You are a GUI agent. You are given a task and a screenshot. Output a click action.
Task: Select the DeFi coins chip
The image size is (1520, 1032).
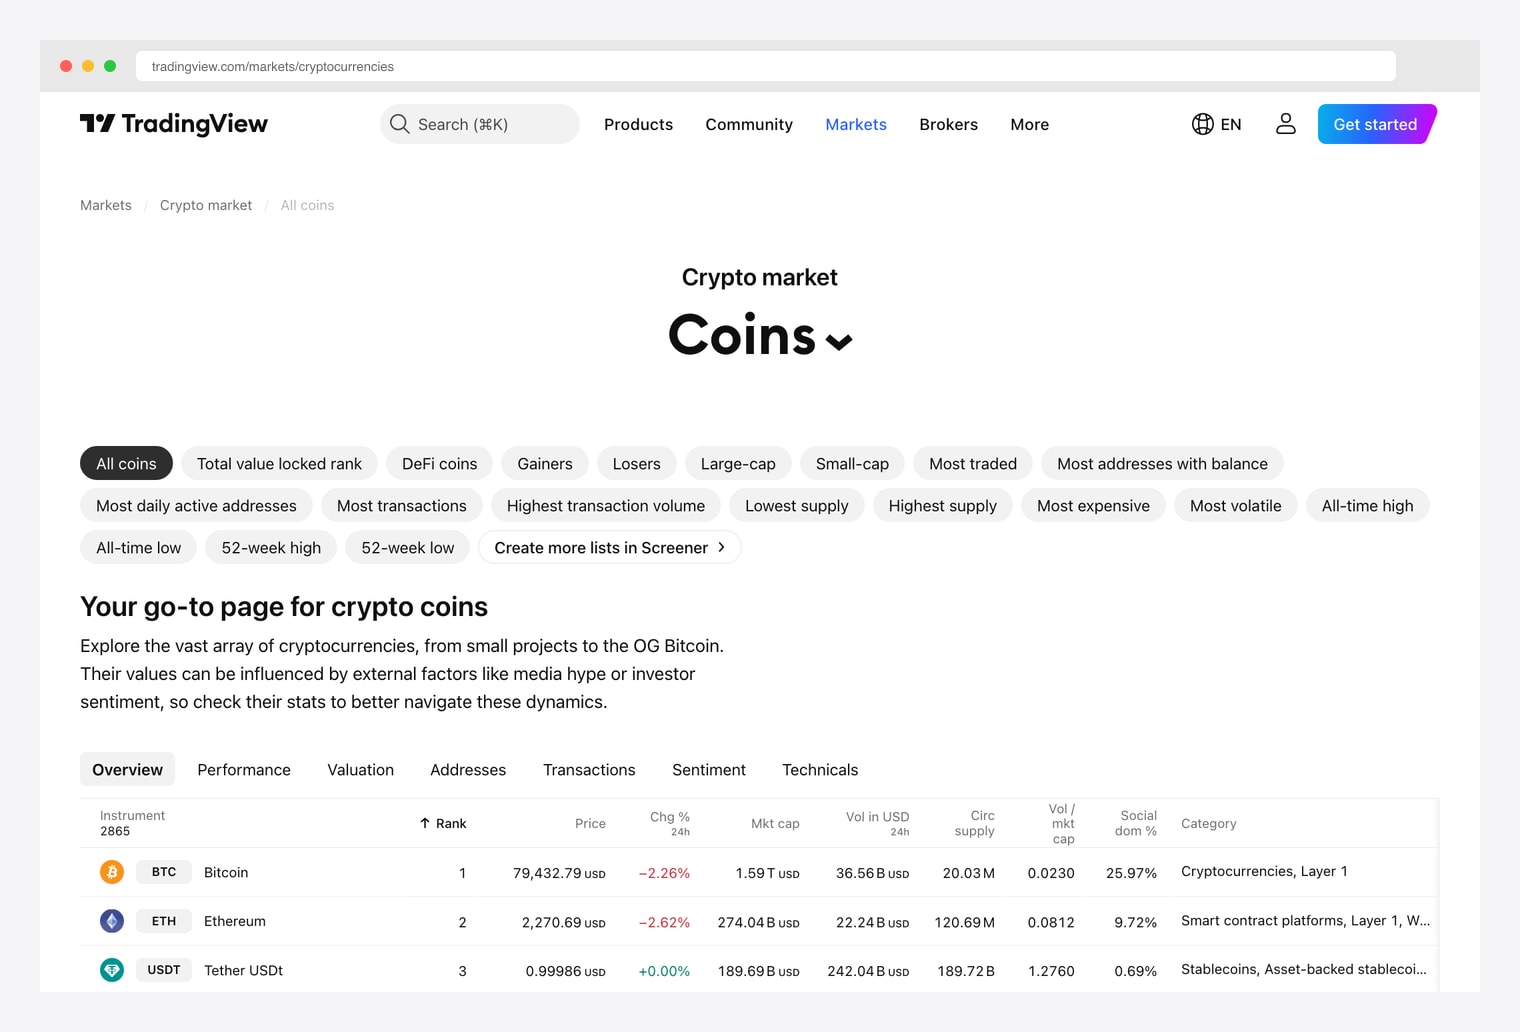pos(440,464)
